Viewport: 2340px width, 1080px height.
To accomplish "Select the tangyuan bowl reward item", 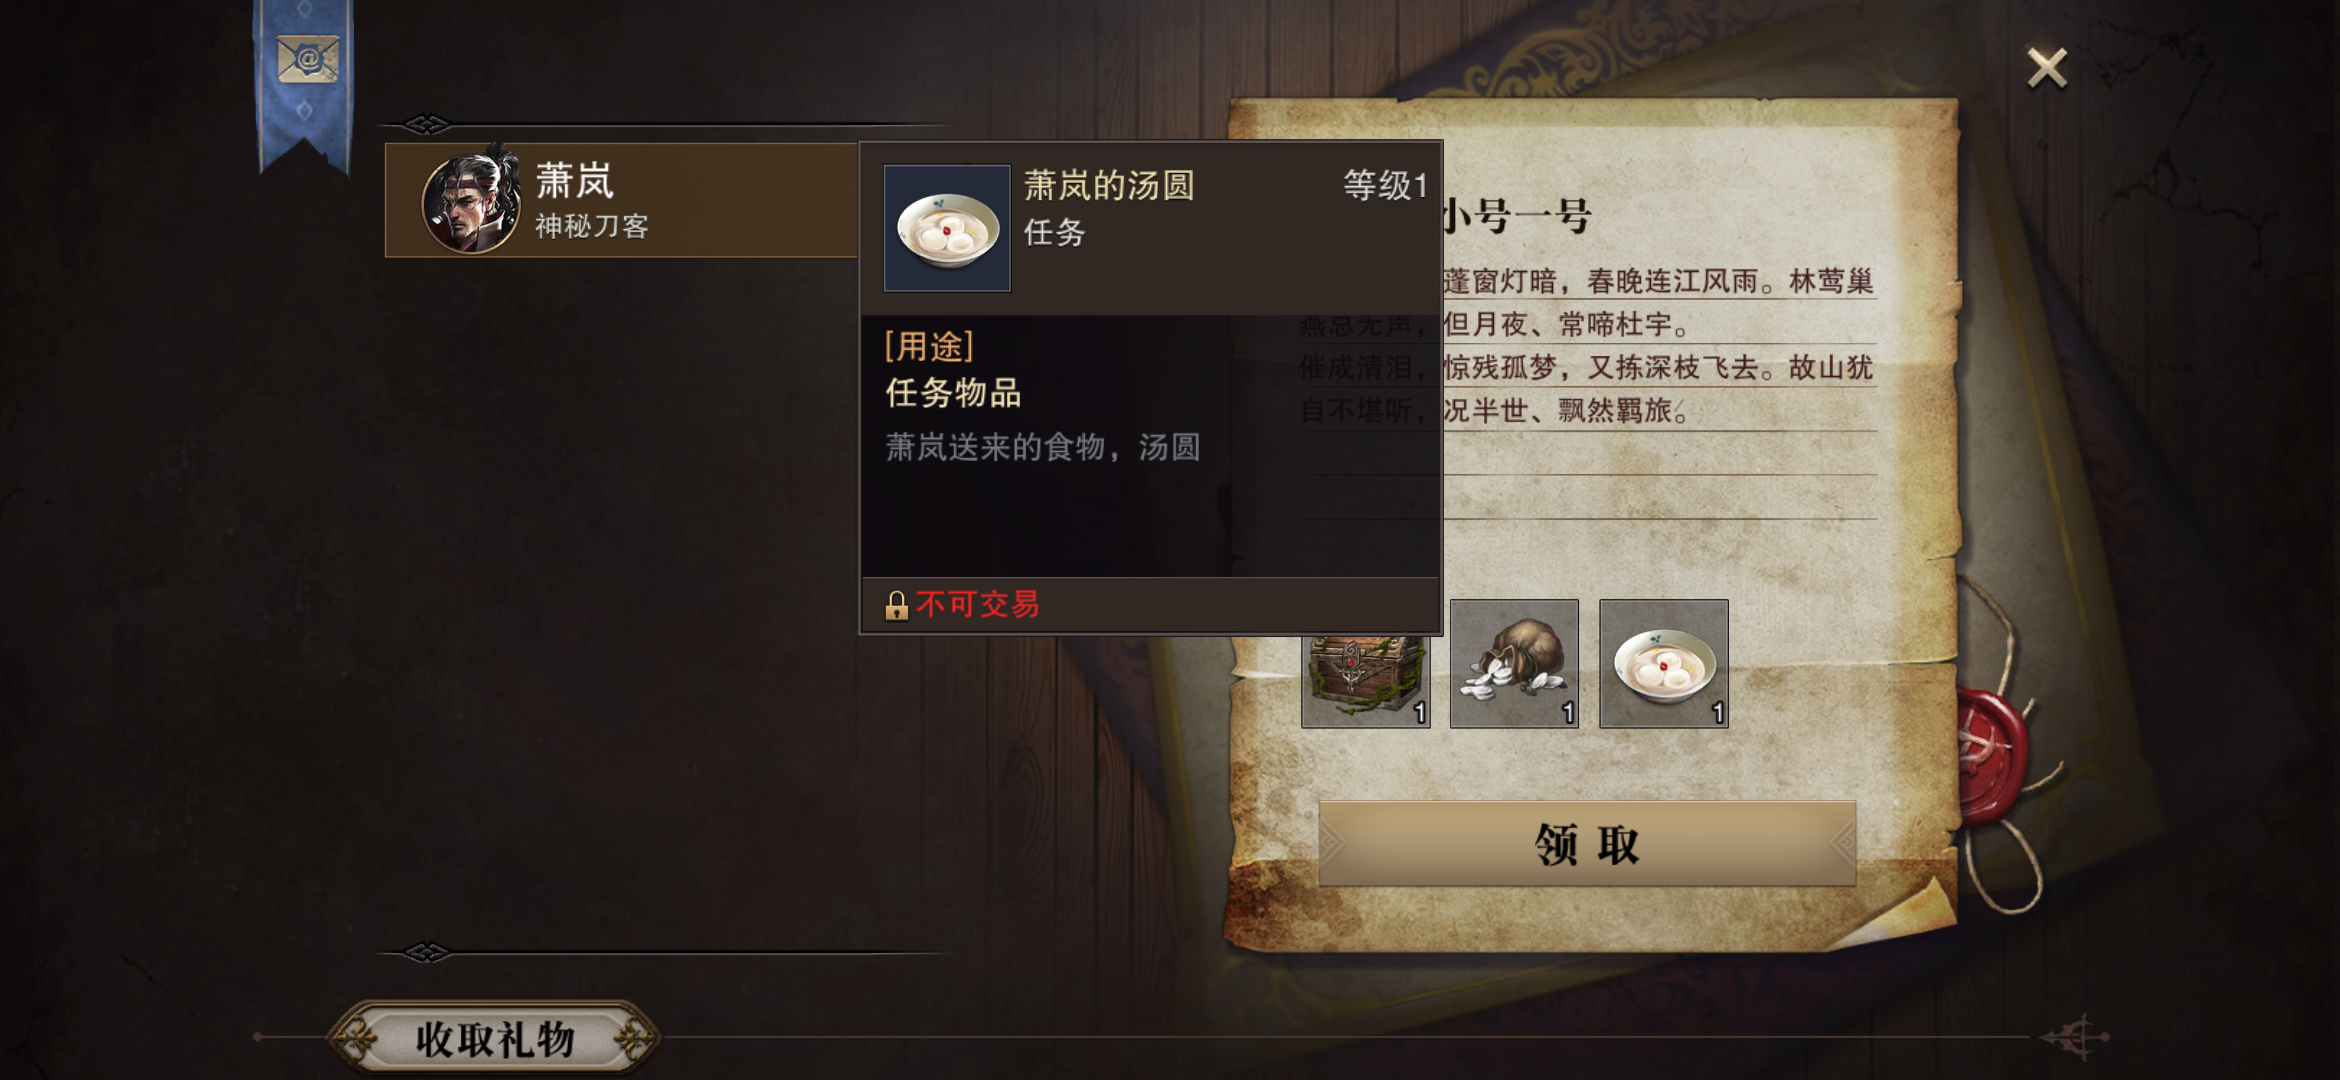I will coord(1664,663).
